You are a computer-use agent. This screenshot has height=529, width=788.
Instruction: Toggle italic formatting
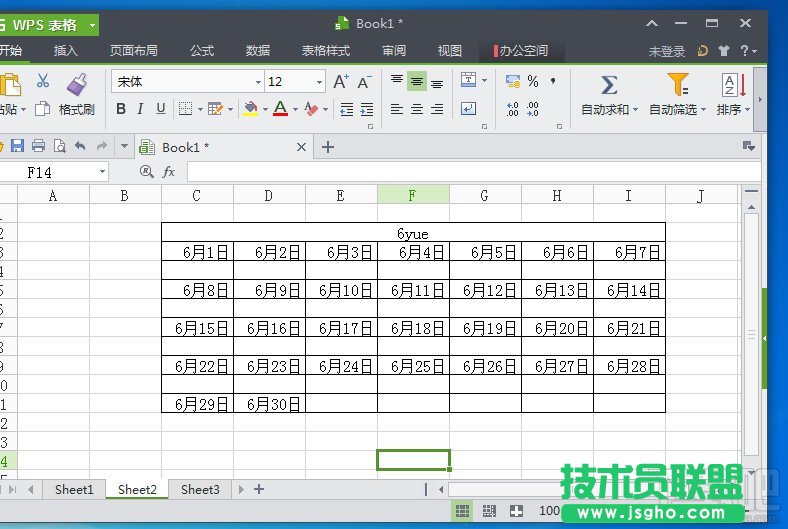140,109
